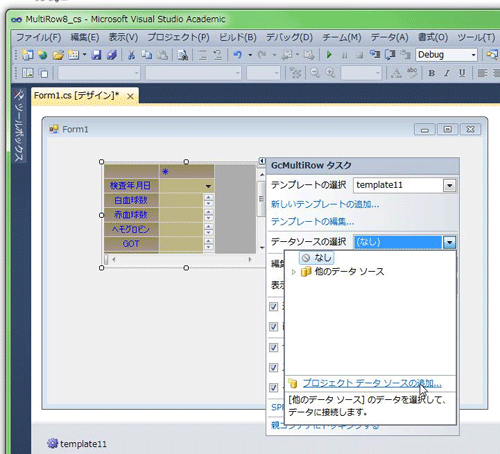The image size is (500, 454).
Task: Toggle the first checkbox in GcMultiRow tasks
Action: coord(274,306)
